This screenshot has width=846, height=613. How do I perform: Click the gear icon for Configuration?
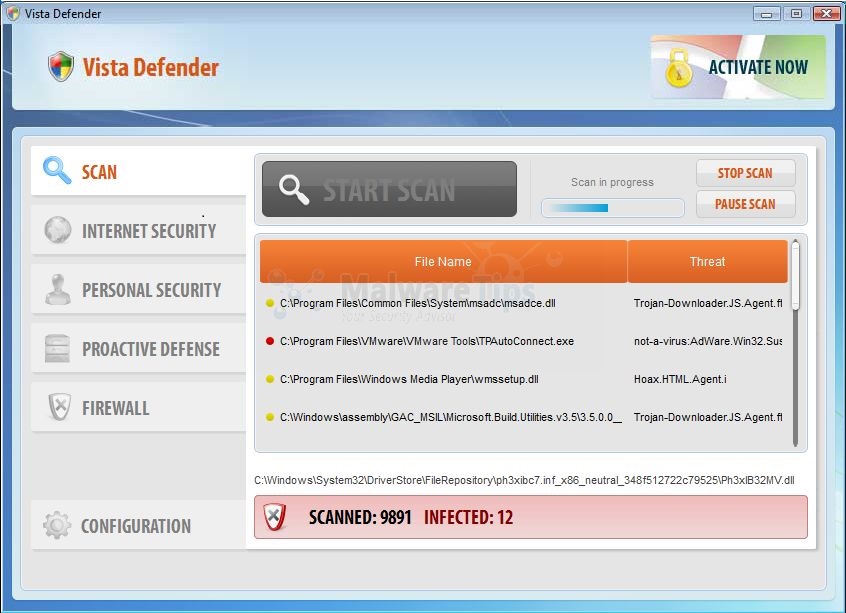57,525
